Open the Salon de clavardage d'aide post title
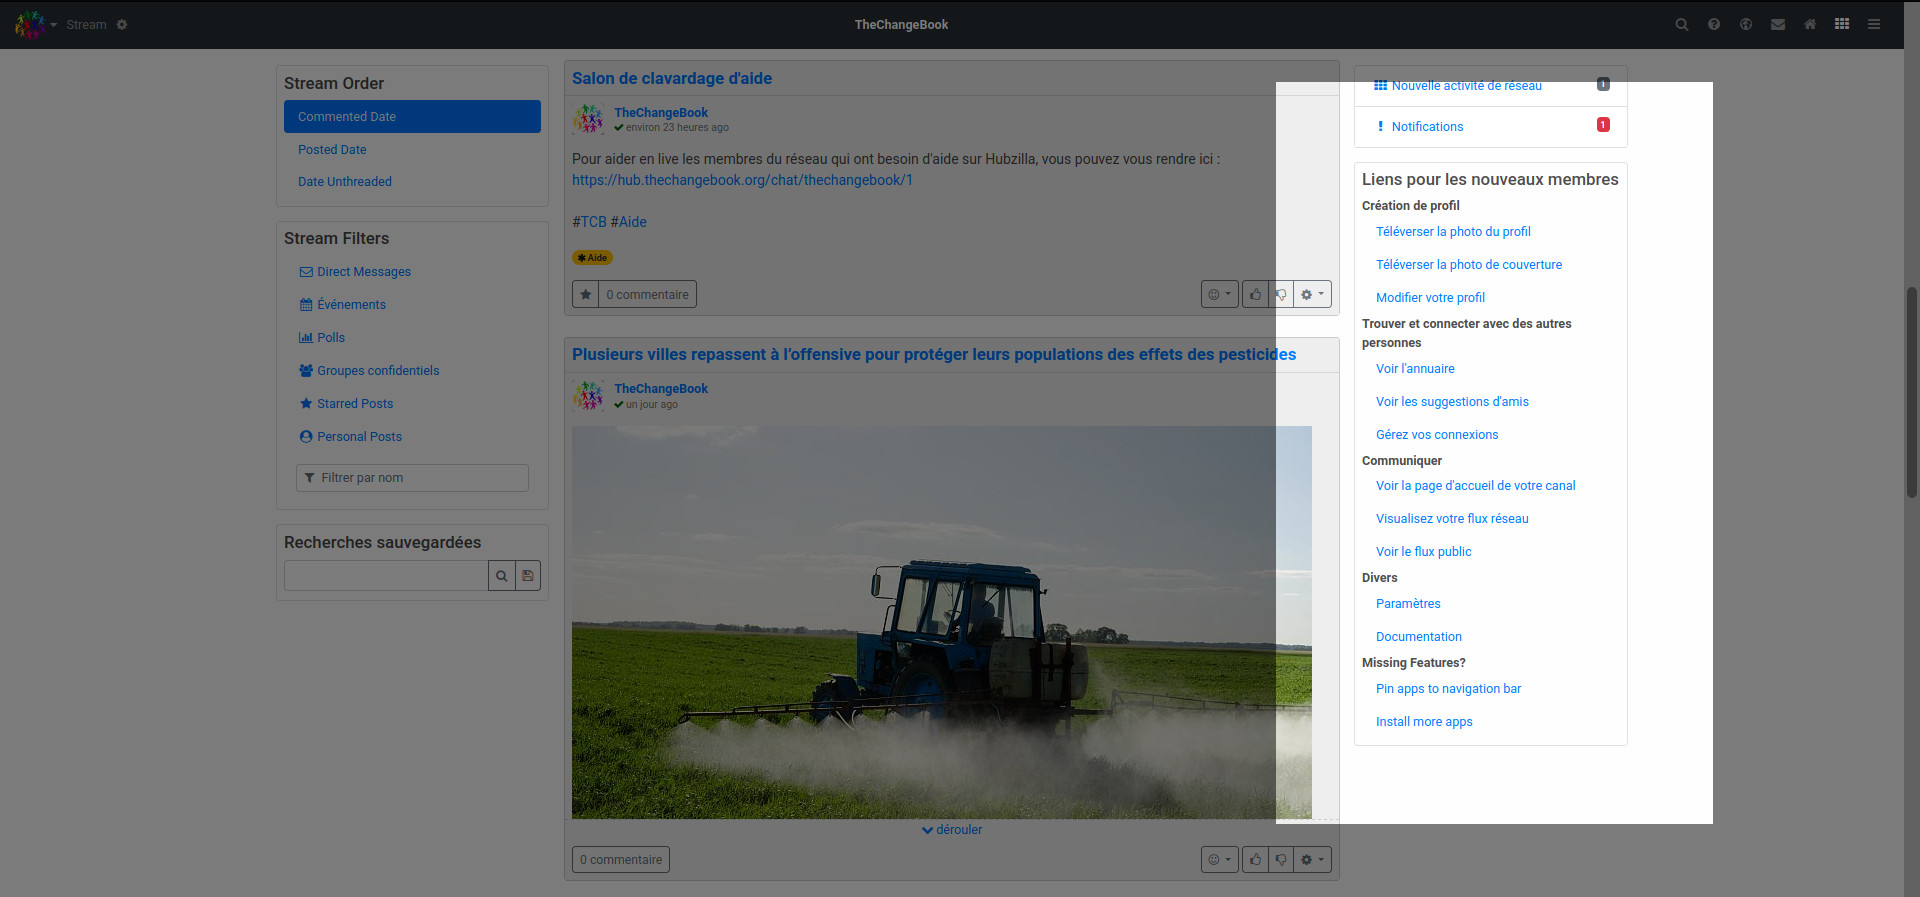Screen dimensions: 1920x897 672,78
